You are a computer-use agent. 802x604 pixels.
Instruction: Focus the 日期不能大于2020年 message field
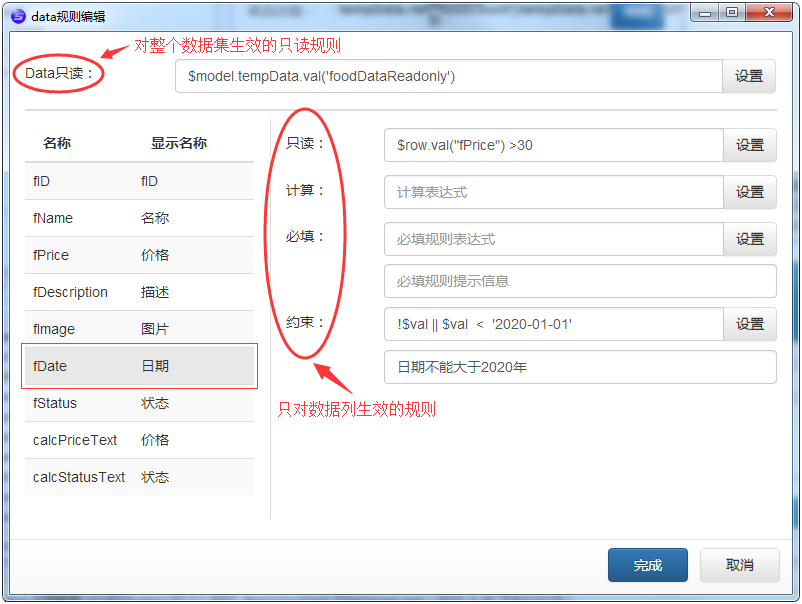pyautogui.click(x=581, y=367)
